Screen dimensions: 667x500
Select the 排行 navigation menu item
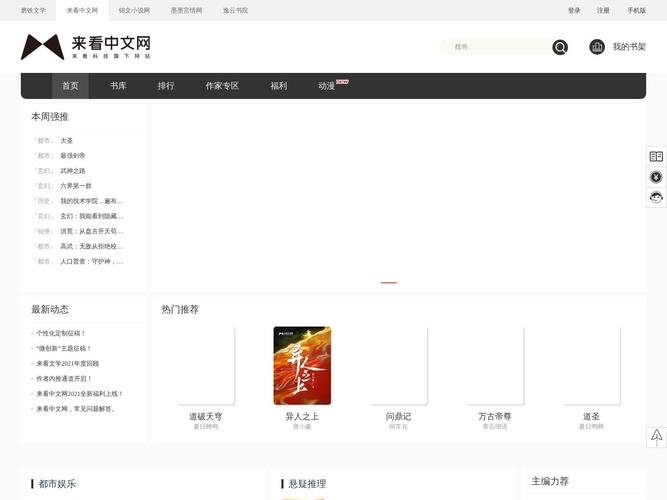click(166, 86)
